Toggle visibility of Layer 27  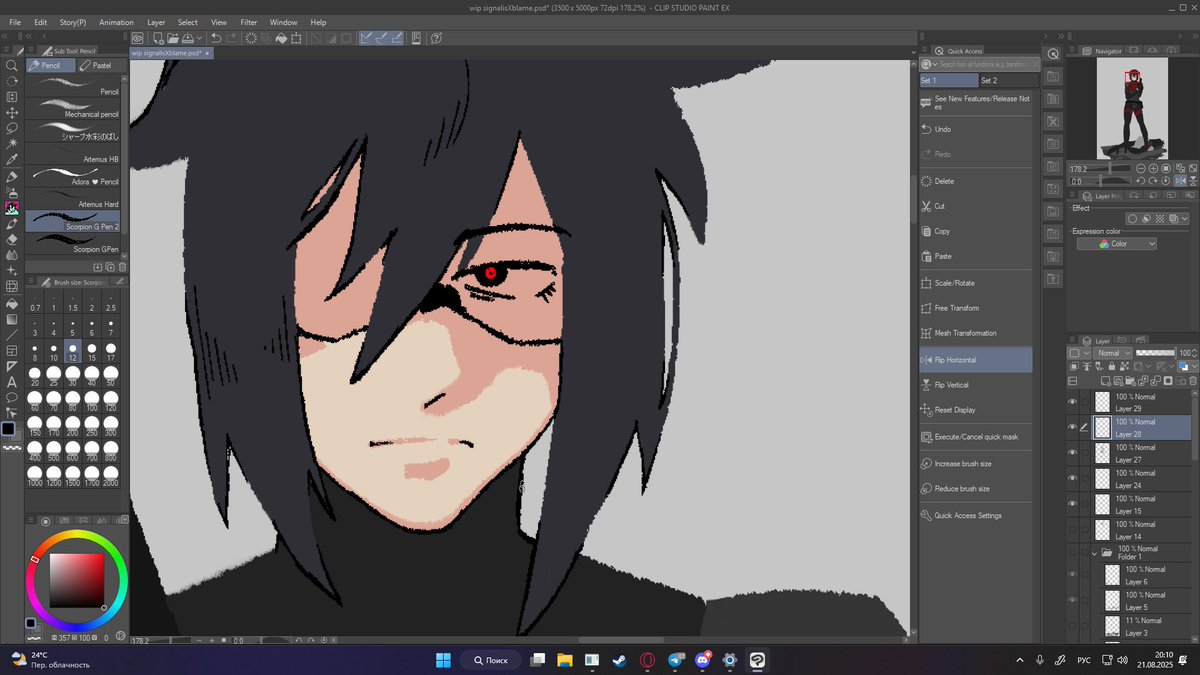[1072, 451]
